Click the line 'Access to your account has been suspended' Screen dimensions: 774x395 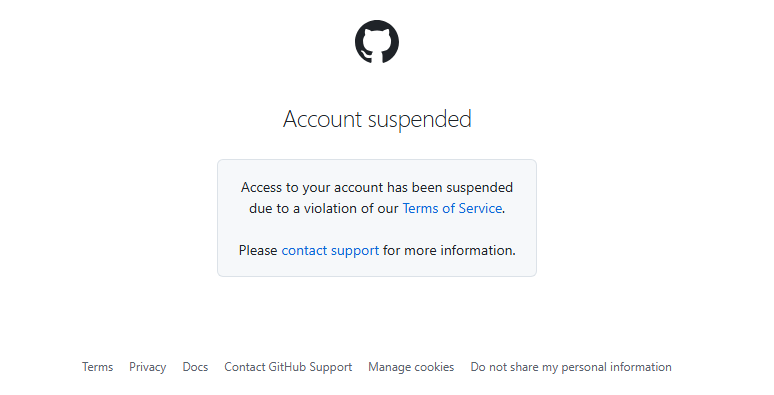point(377,188)
